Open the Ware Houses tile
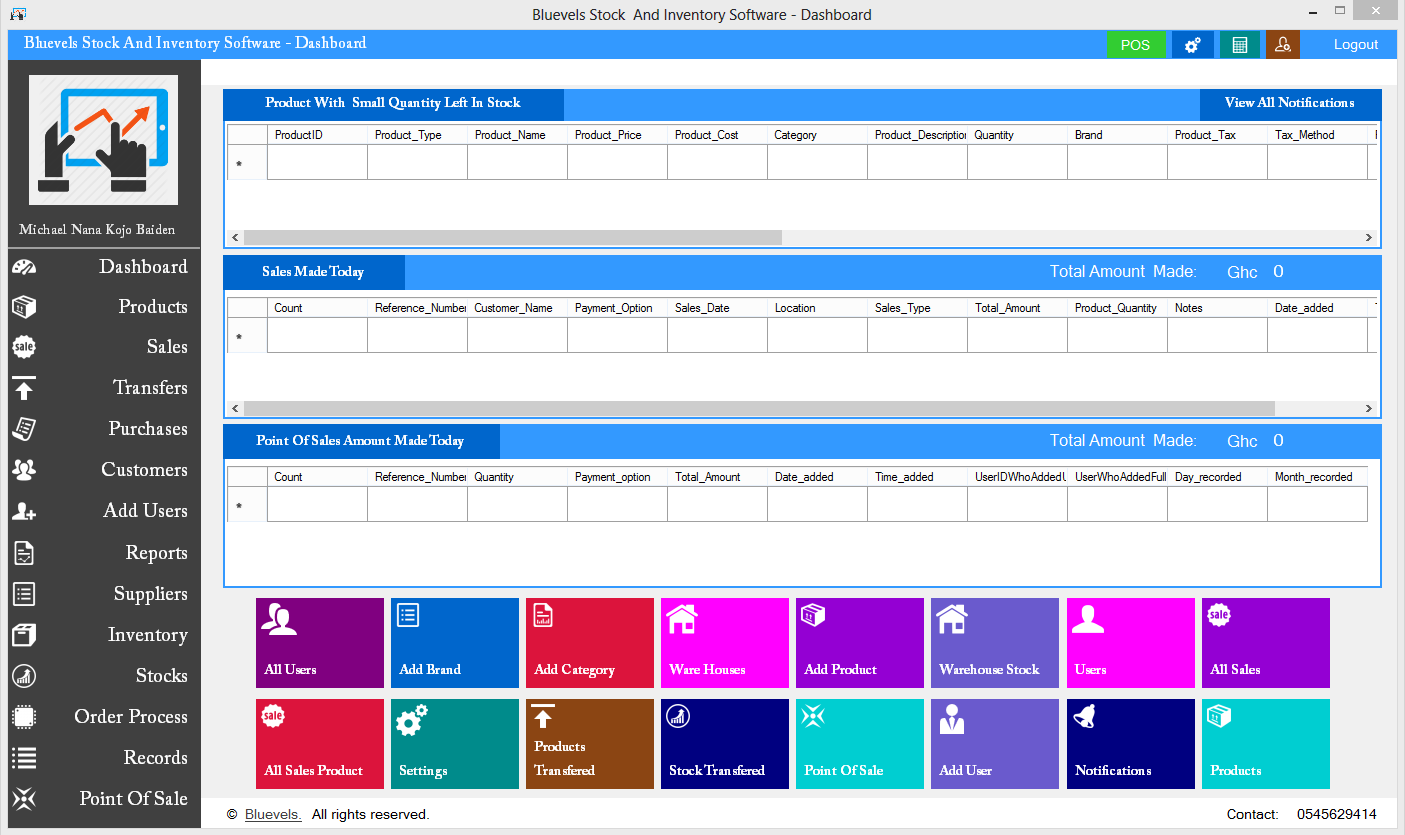Image resolution: width=1405 pixels, height=835 pixels. click(x=725, y=643)
